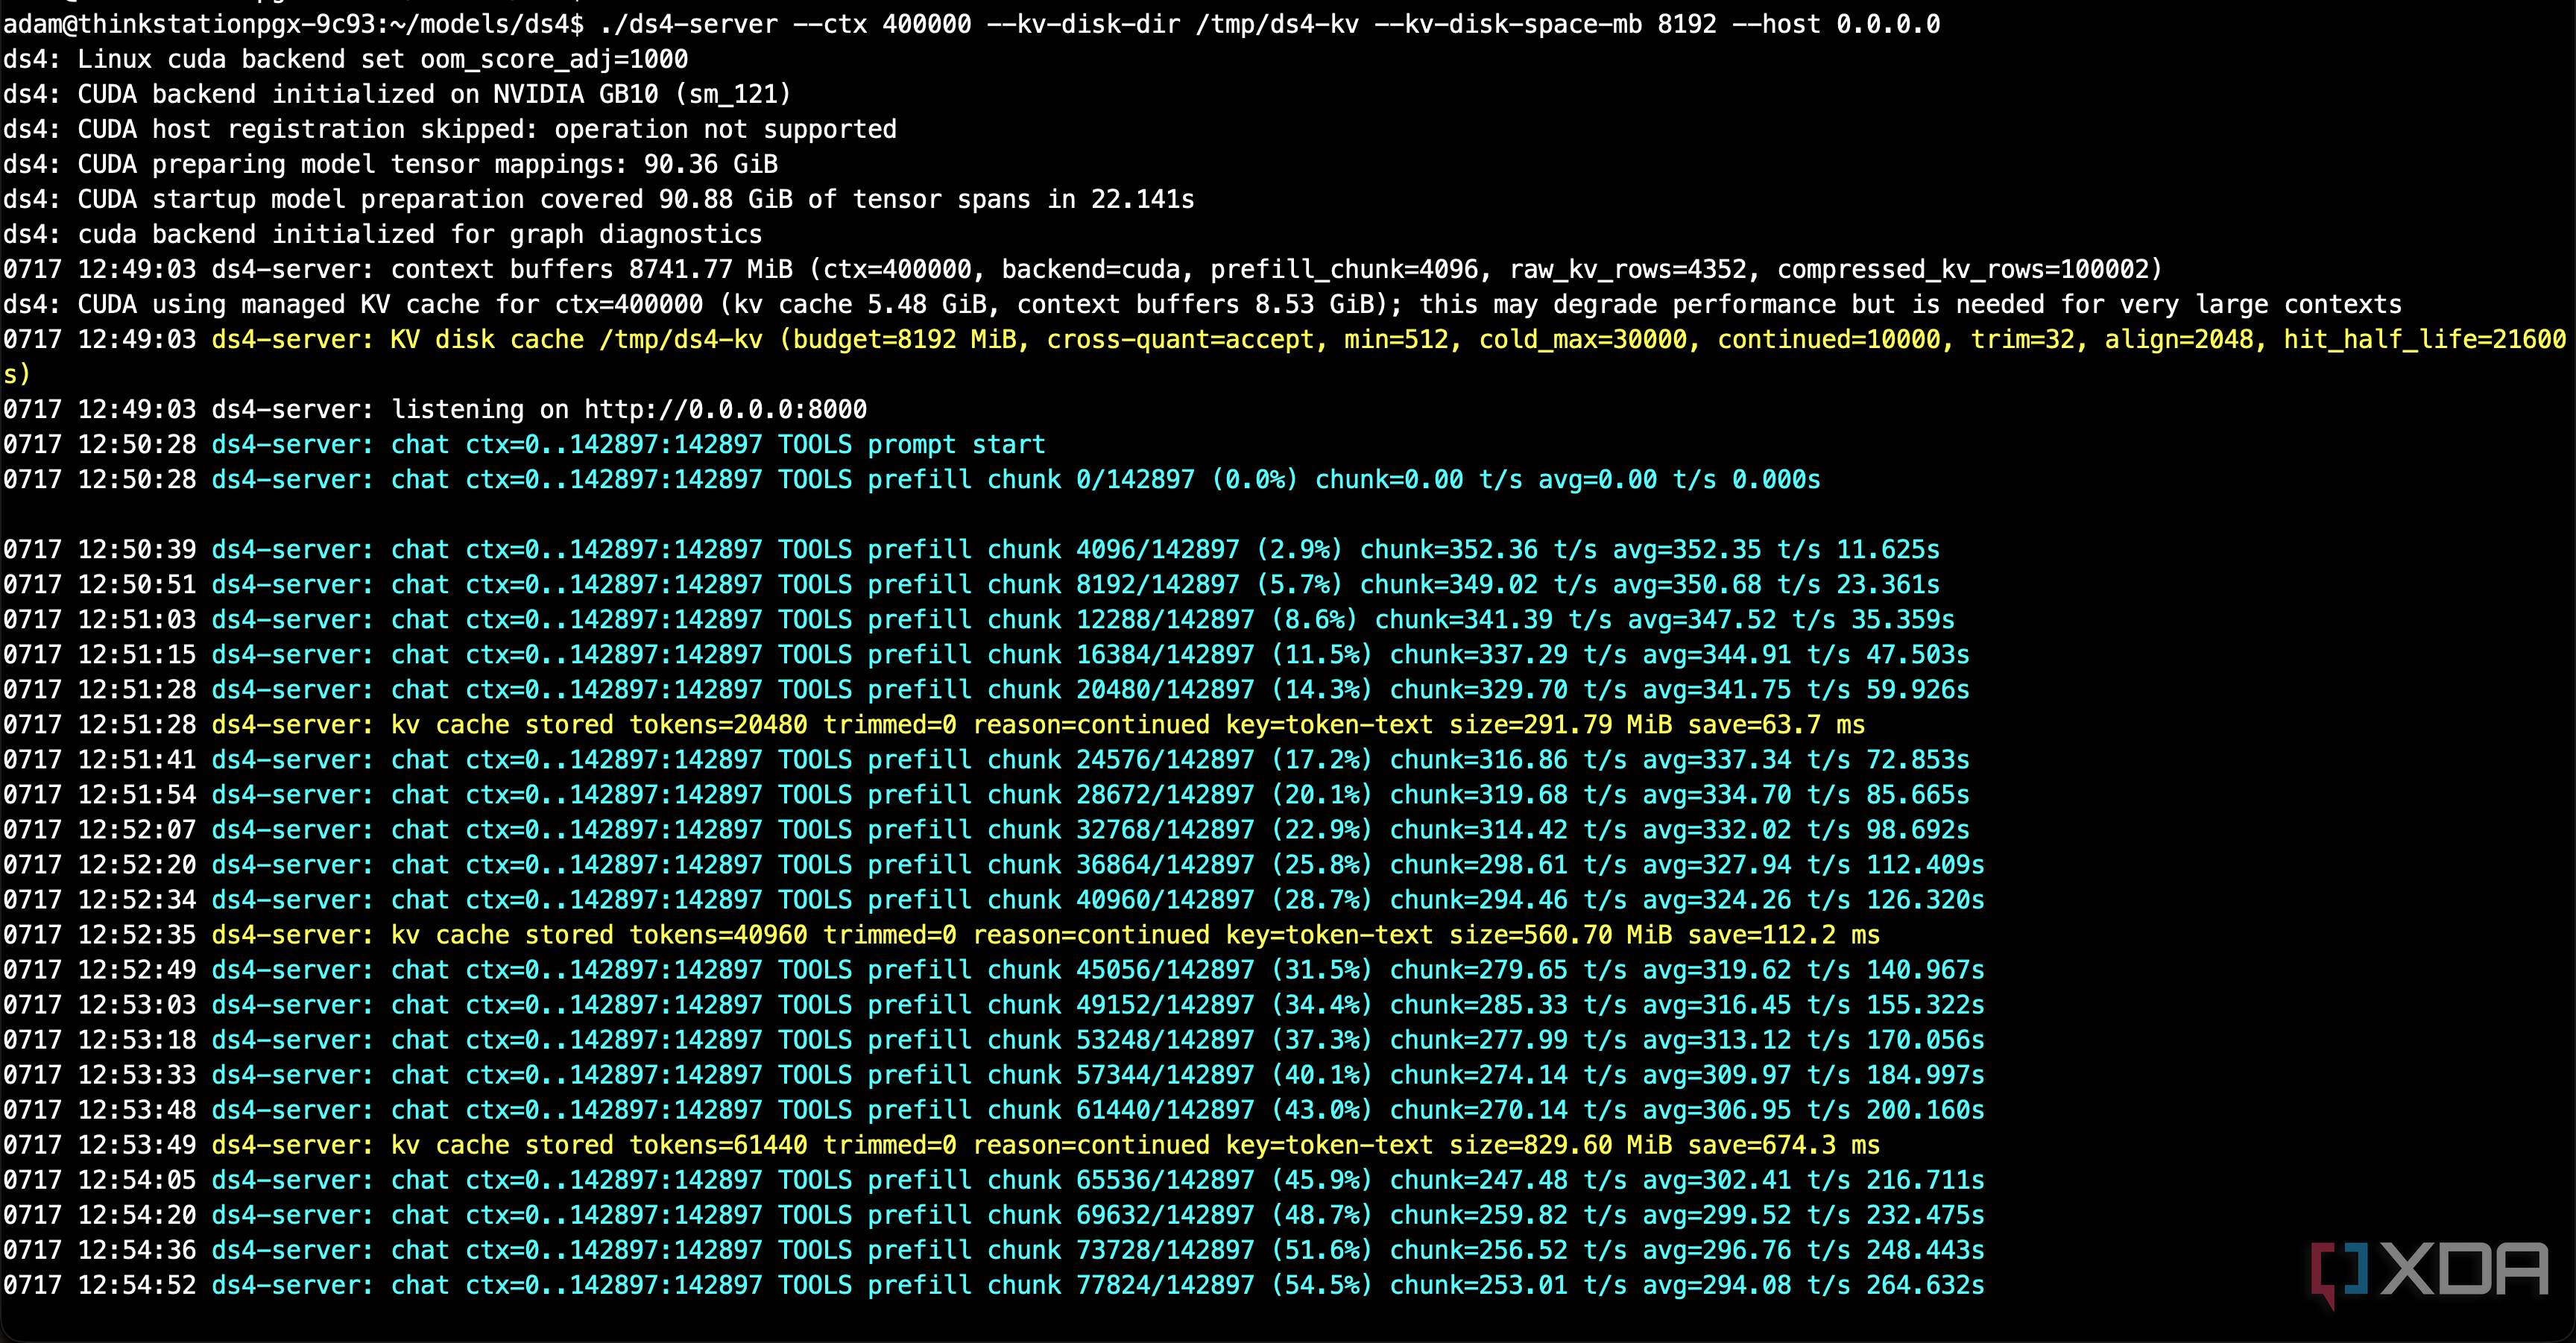2576x1343 pixels.
Task: Click '90.88 GiB of tensor spans in 22.141s'
Action: (926, 199)
